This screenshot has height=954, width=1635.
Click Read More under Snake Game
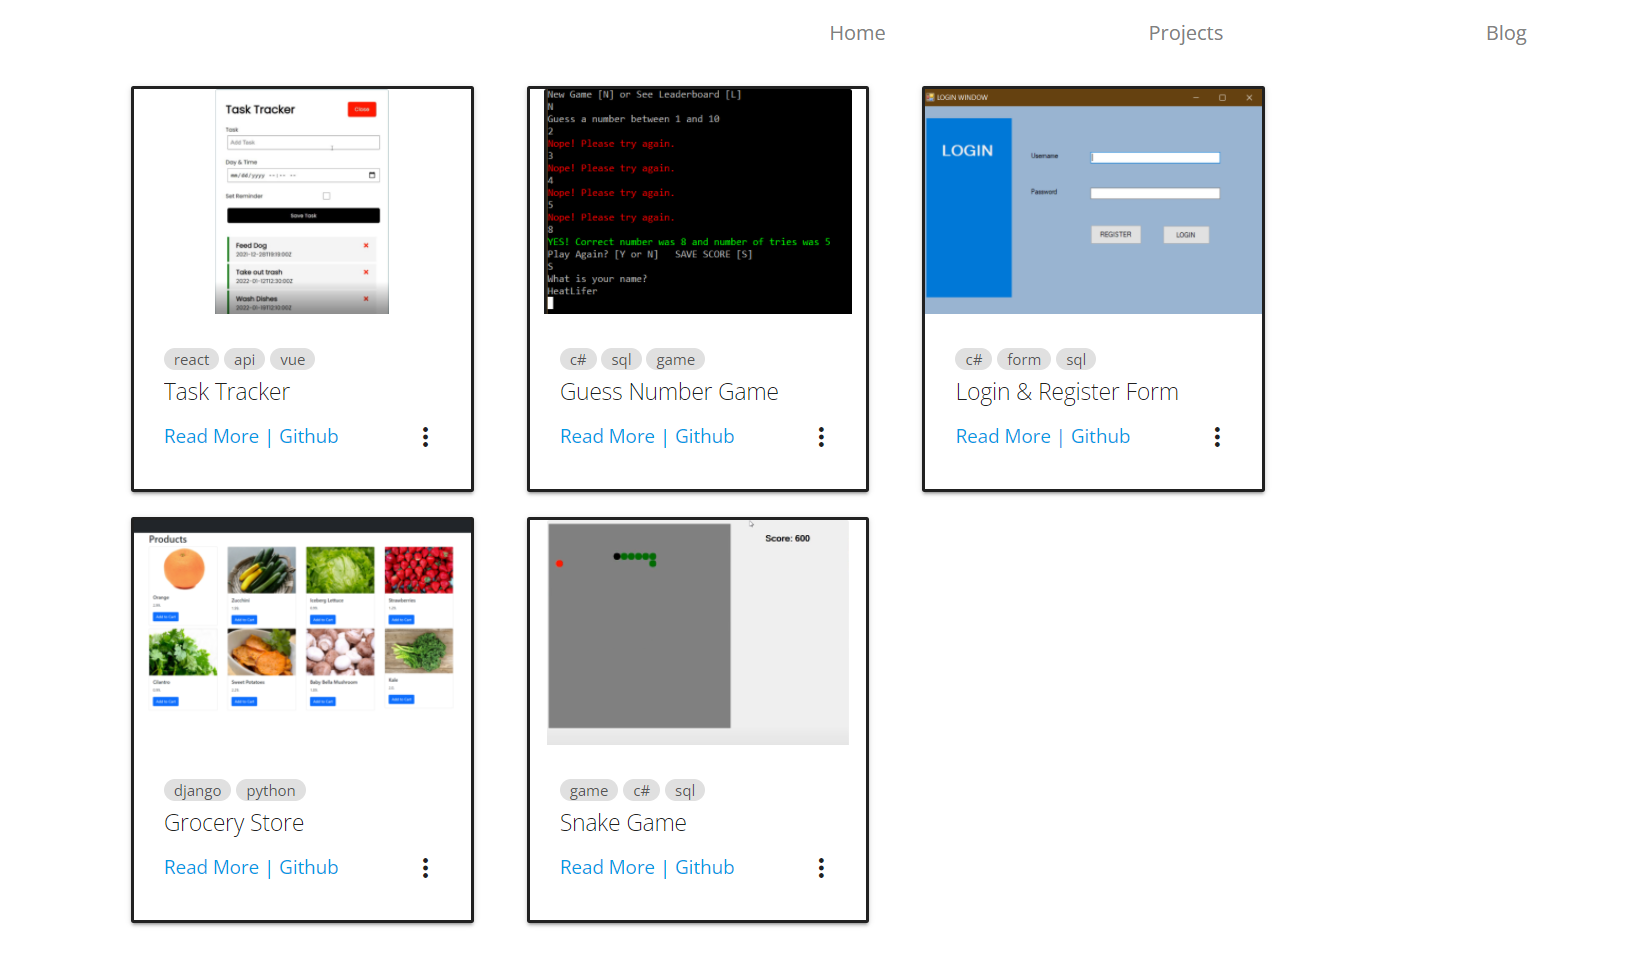click(607, 867)
